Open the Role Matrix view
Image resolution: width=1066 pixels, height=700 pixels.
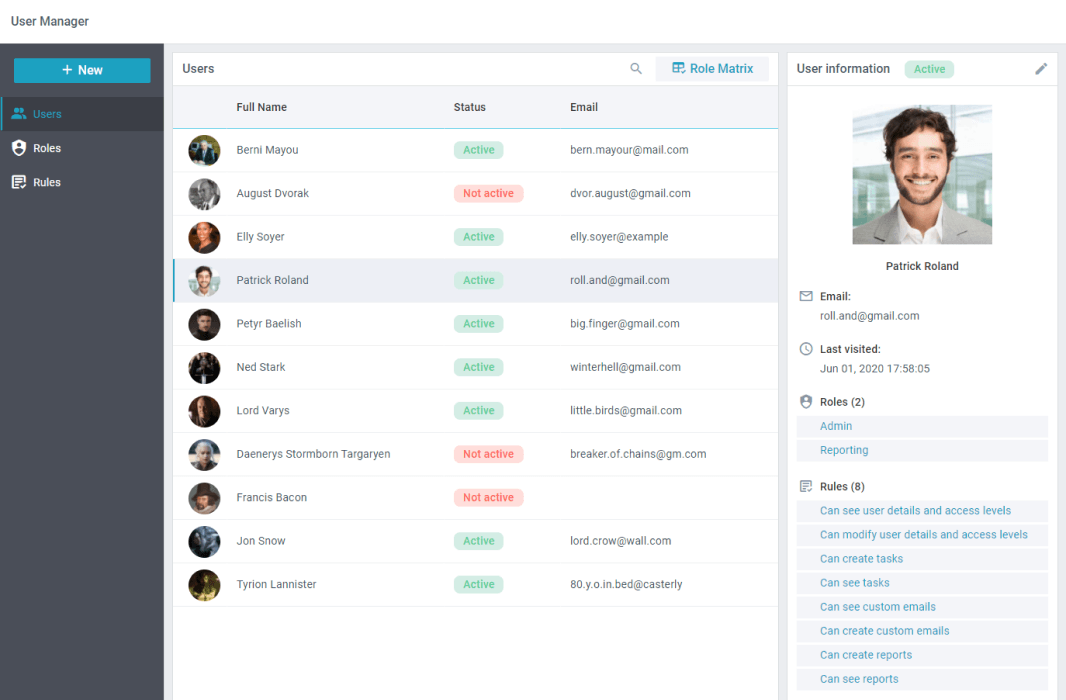pos(712,69)
